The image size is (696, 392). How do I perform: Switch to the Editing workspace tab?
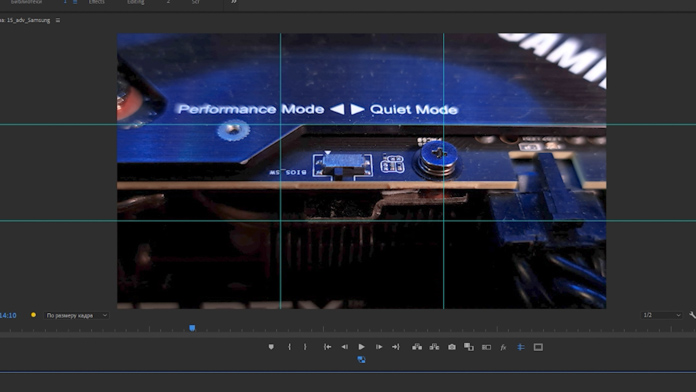(136, 2)
